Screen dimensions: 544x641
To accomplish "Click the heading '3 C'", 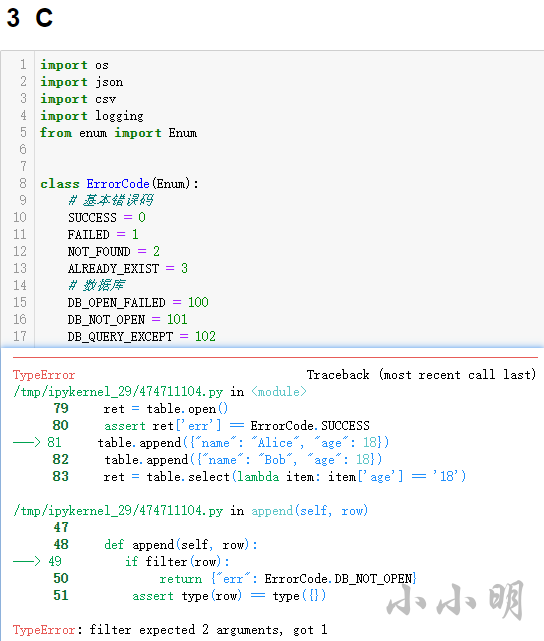I will click(30, 18).
